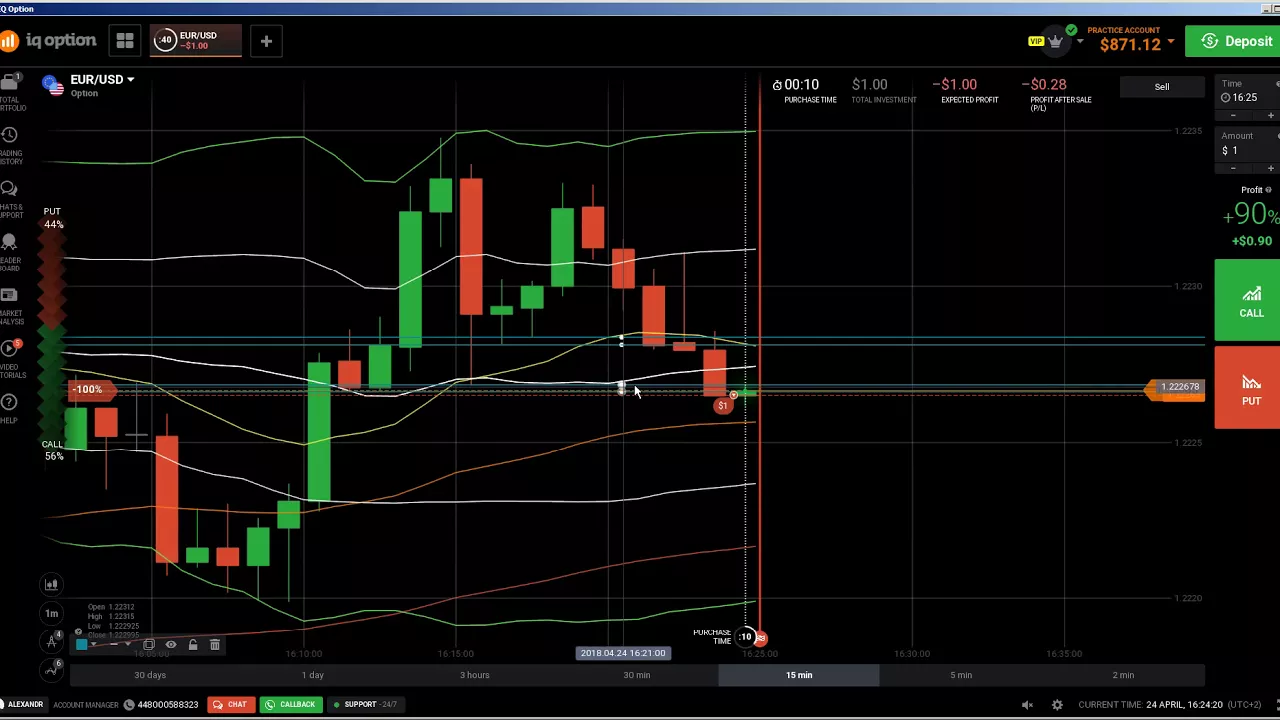Viewport: 1280px width, 720px height.
Task: Request a CALLBACK from the manager
Action: tap(291, 705)
